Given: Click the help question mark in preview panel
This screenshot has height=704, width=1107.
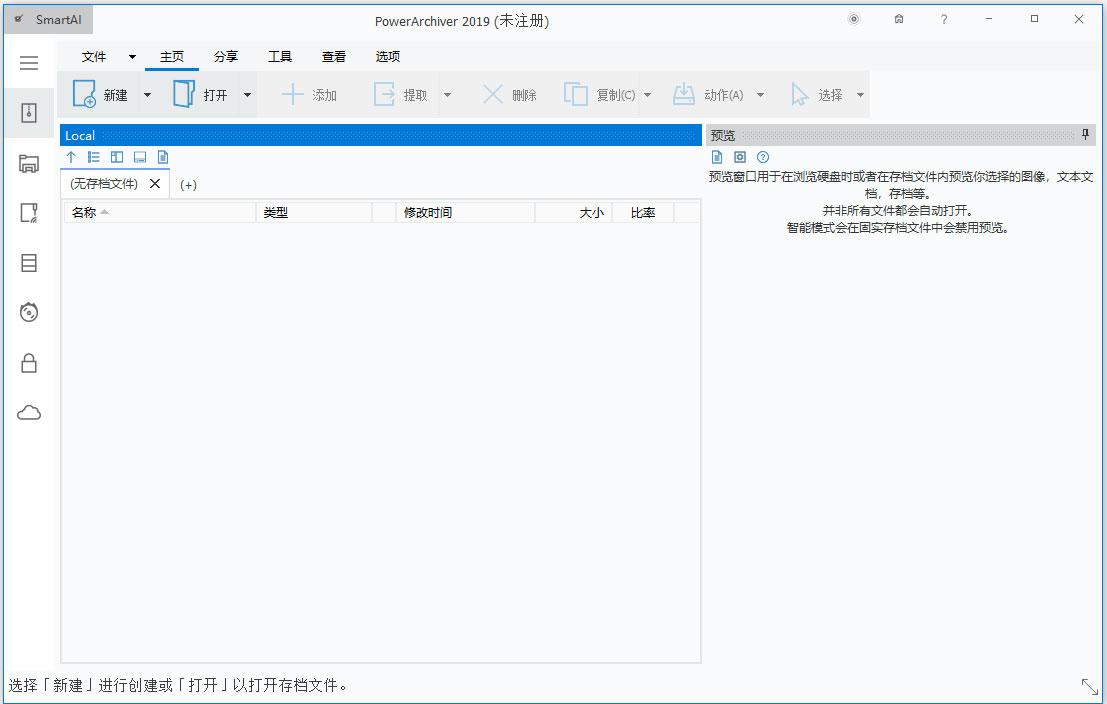Looking at the screenshot, I should tap(763, 157).
